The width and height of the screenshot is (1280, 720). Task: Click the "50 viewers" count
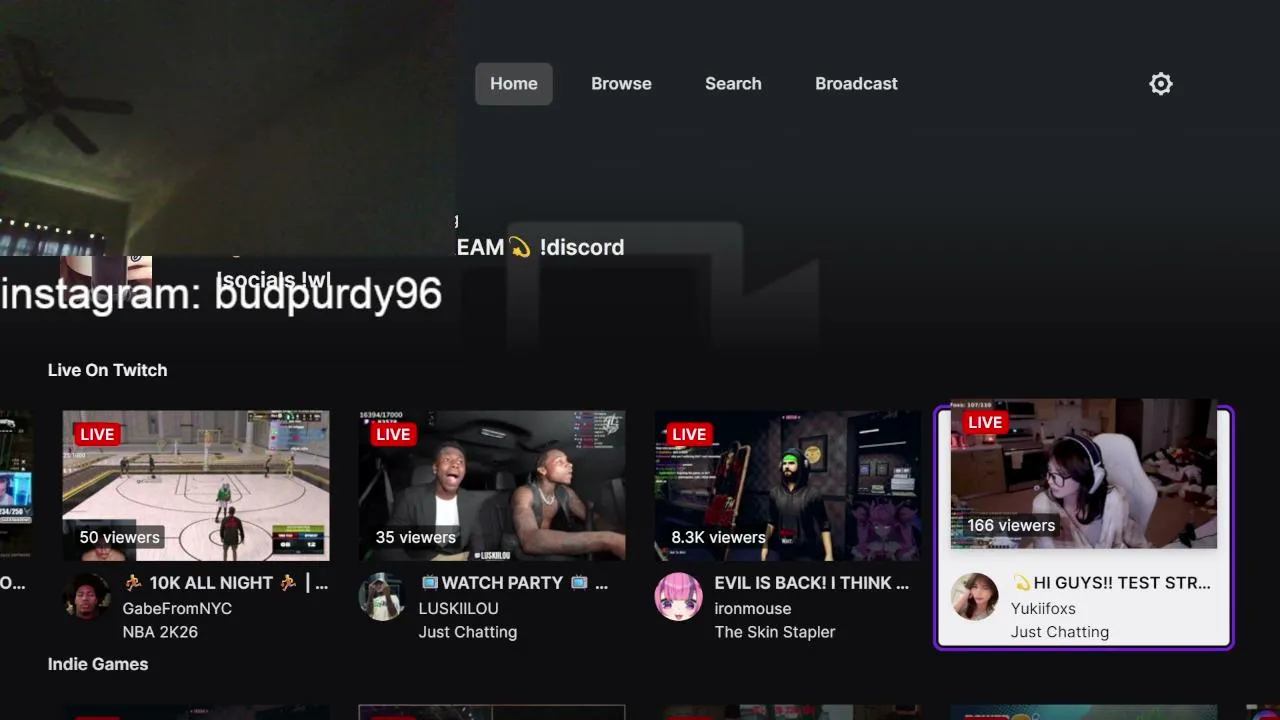click(x=120, y=537)
